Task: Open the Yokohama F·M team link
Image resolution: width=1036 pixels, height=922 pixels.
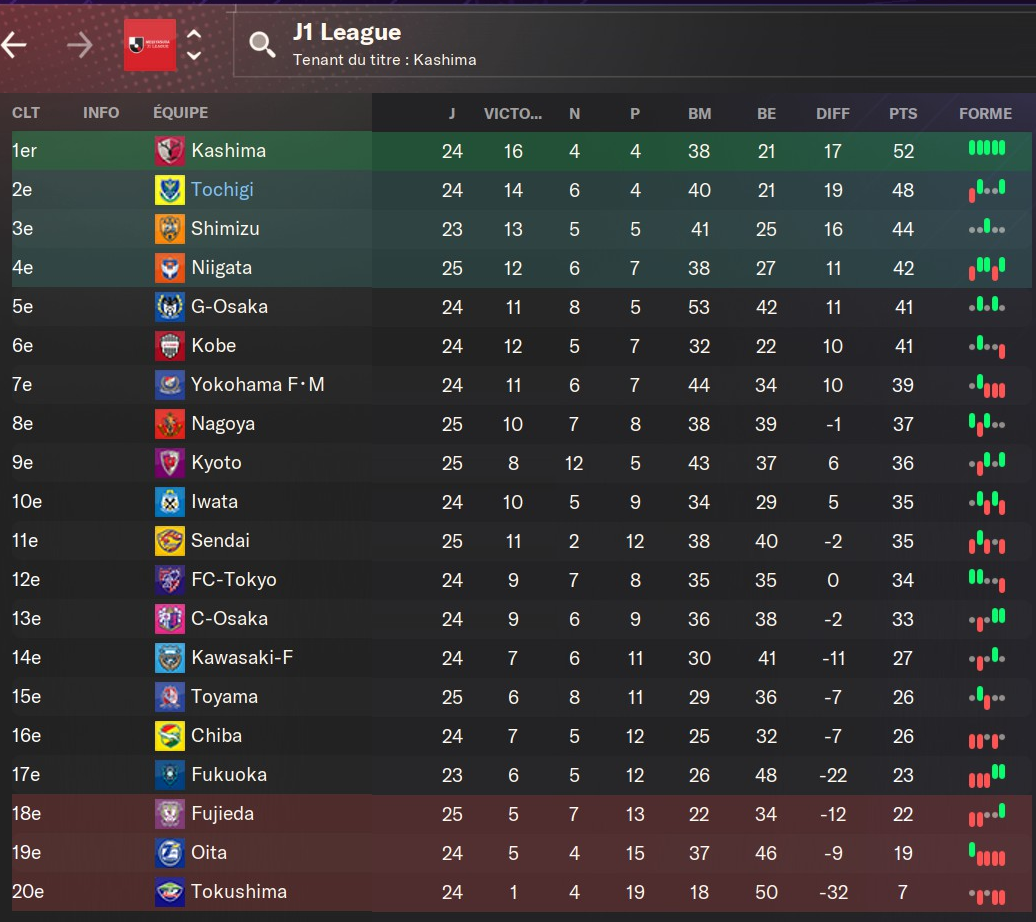Action: point(257,385)
